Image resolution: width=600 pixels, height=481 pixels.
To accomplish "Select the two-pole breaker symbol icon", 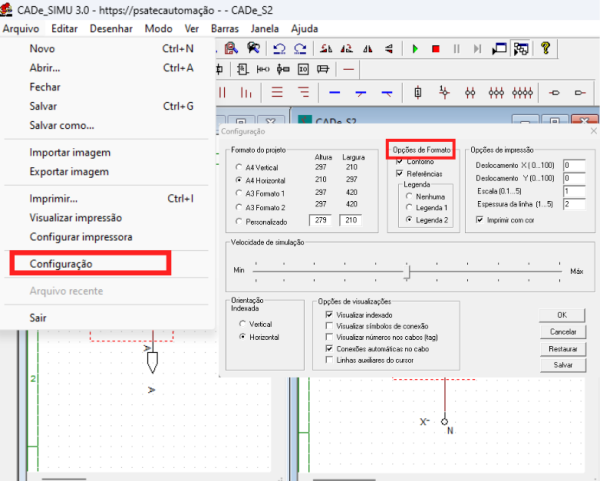I will click(x=470, y=93).
